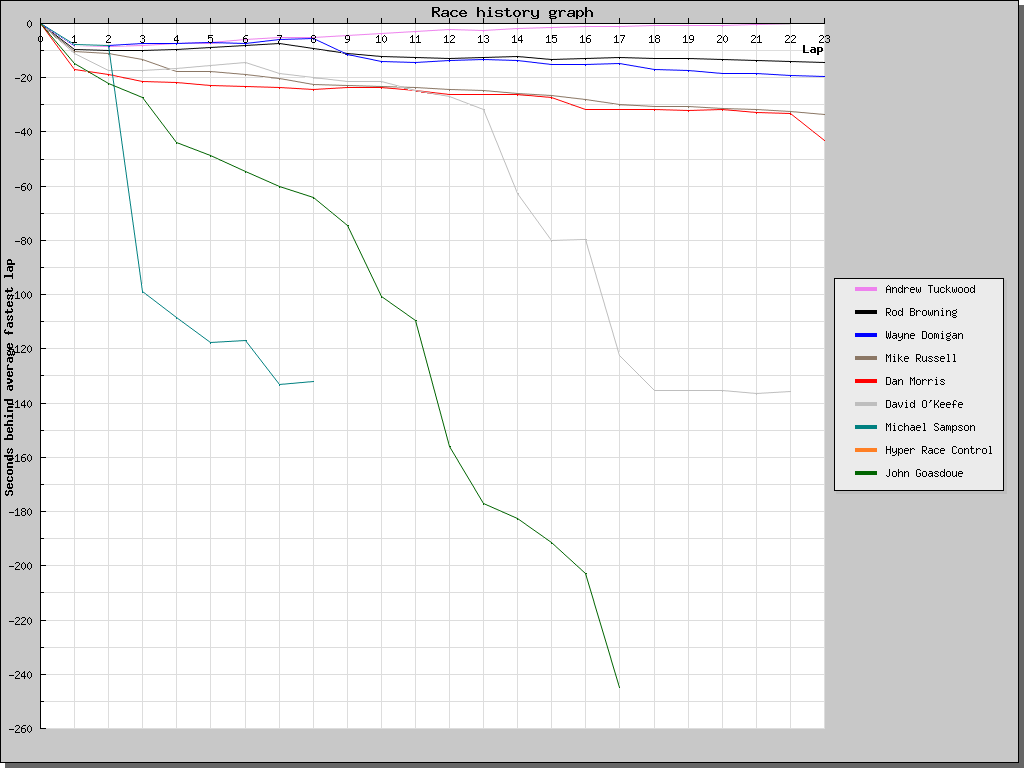Select the legend name John Goasdoue

pyautogui.click(x=924, y=473)
